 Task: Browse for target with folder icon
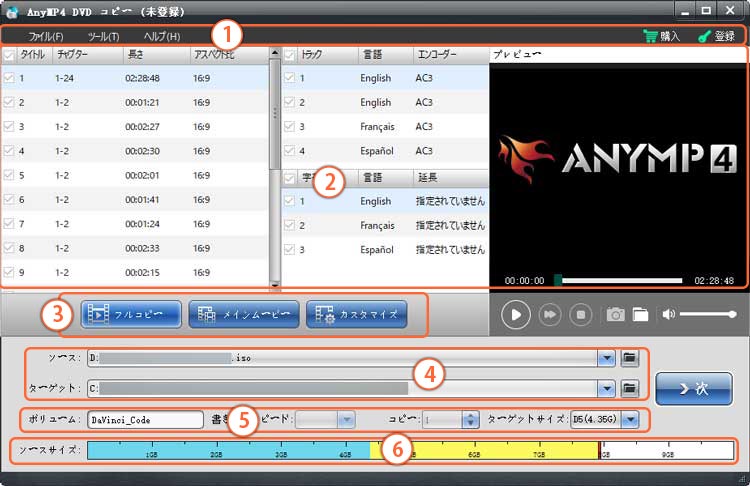(629, 388)
